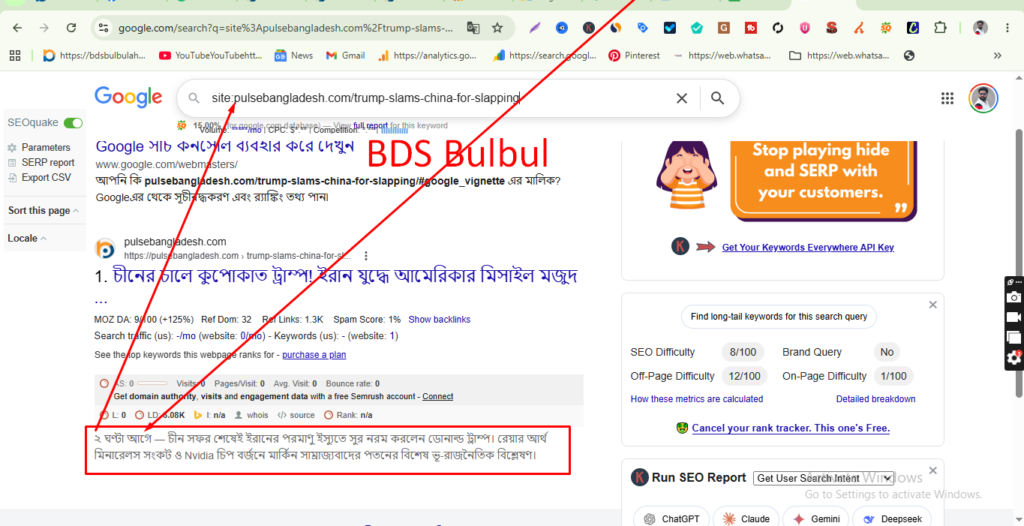Image resolution: width=1024 pixels, height=526 pixels.
Task: Open Google apps grid
Action: (x=947, y=99)
